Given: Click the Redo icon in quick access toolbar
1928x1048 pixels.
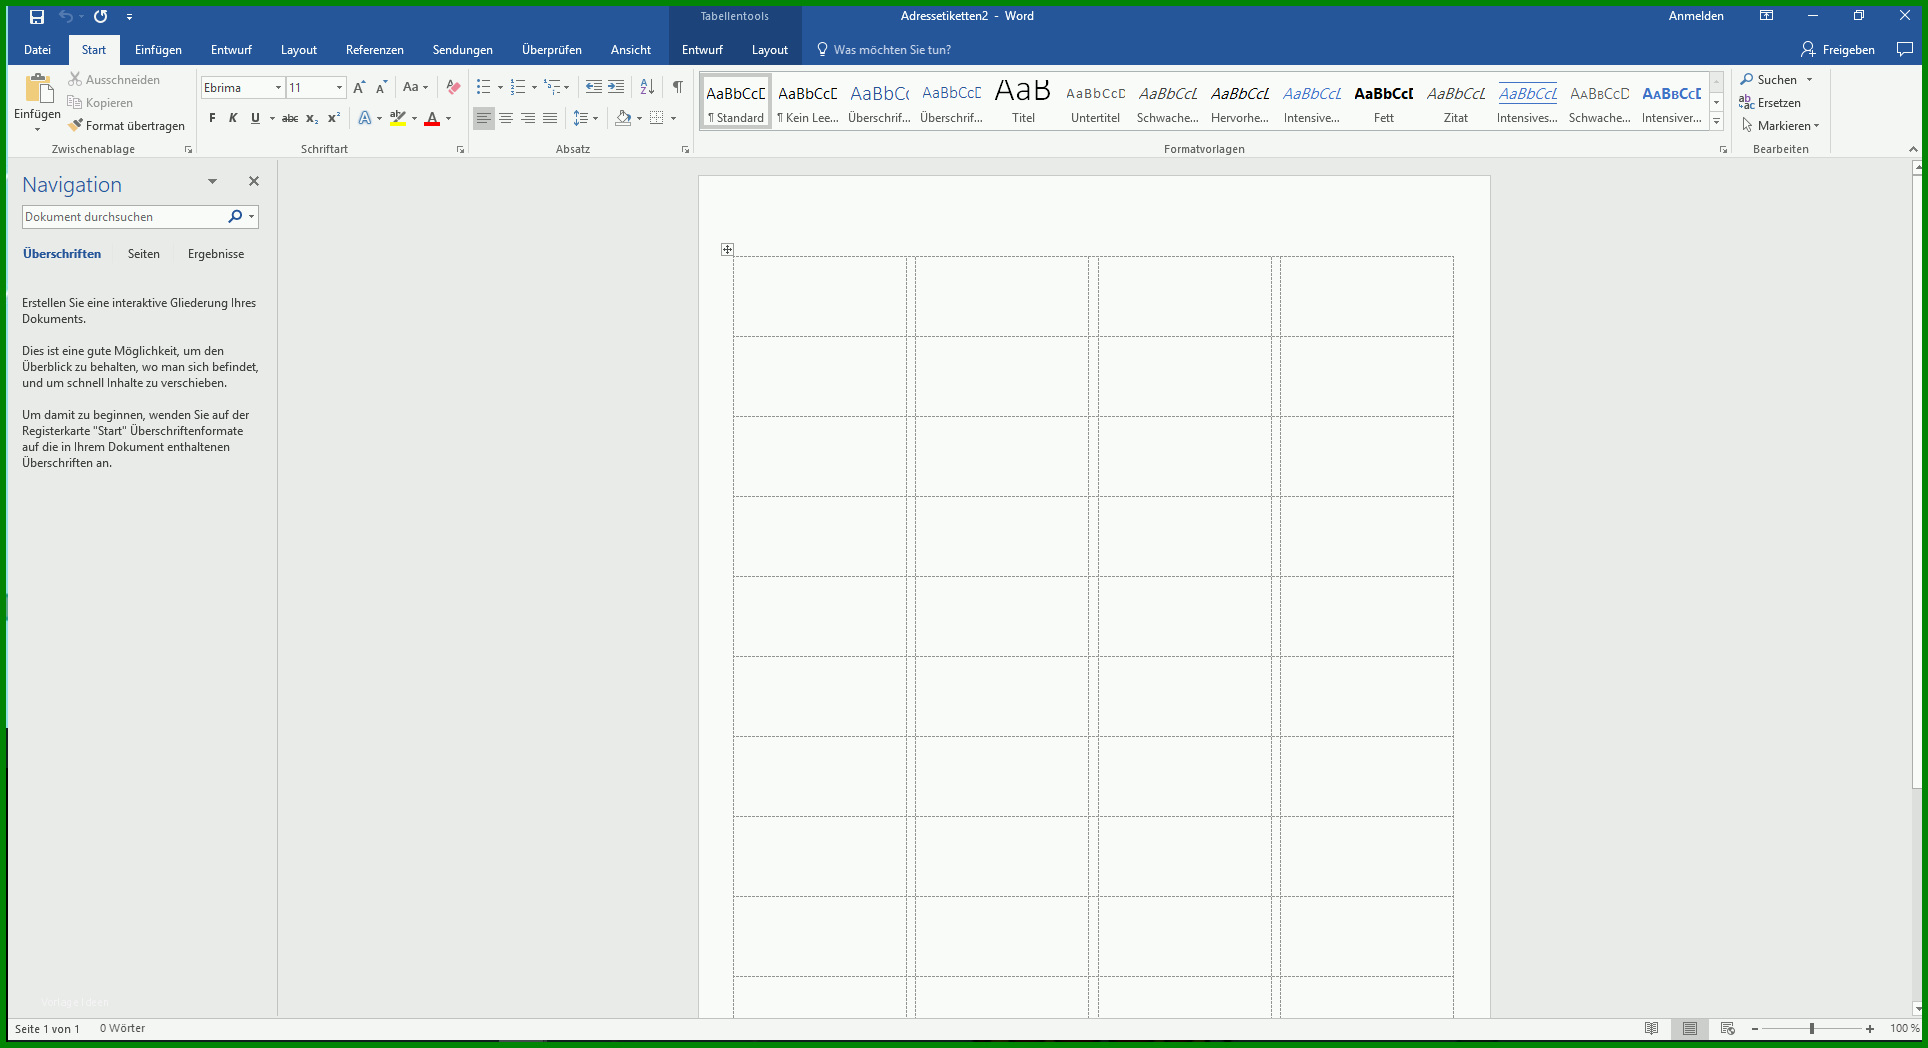Looking at the screenshot, I should pos(101,16).
